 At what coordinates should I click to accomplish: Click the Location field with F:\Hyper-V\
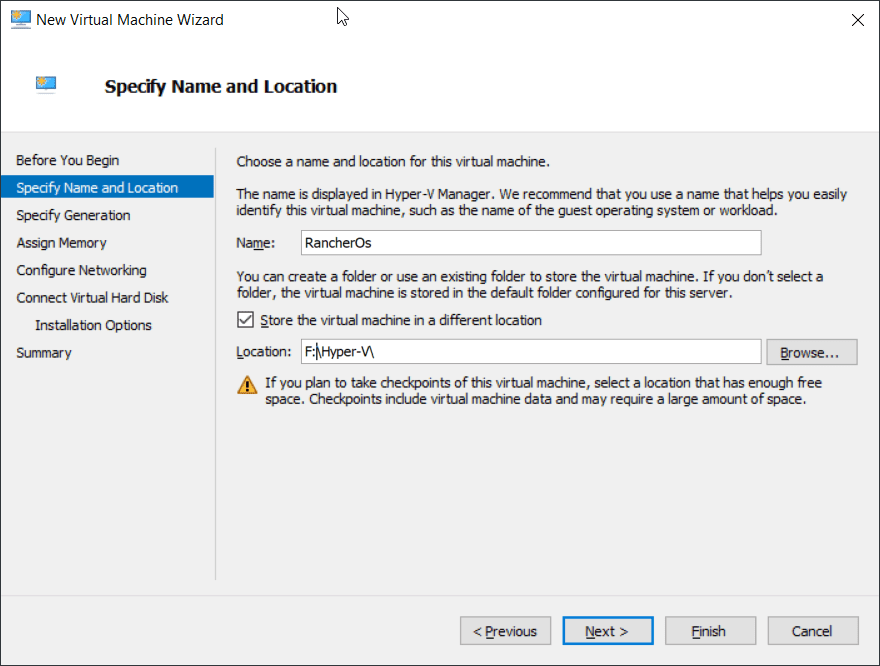point(531,352)
